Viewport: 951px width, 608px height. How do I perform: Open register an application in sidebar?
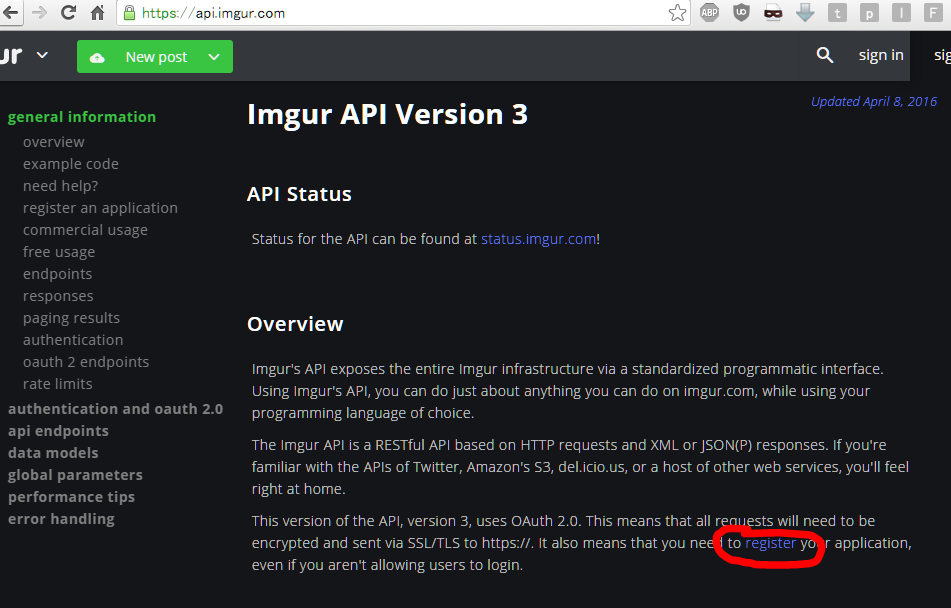[x=101, y=208]
